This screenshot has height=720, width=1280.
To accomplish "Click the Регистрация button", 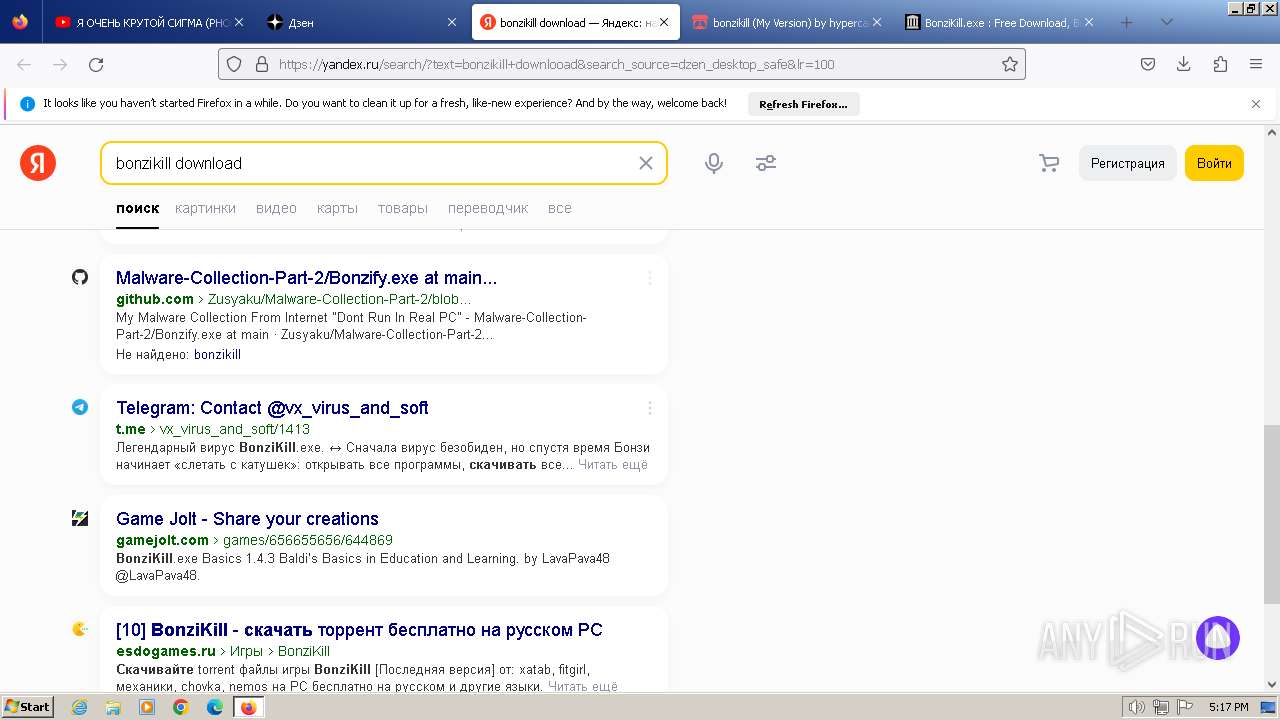I will pyautogui.click(x=1127, y=163).
